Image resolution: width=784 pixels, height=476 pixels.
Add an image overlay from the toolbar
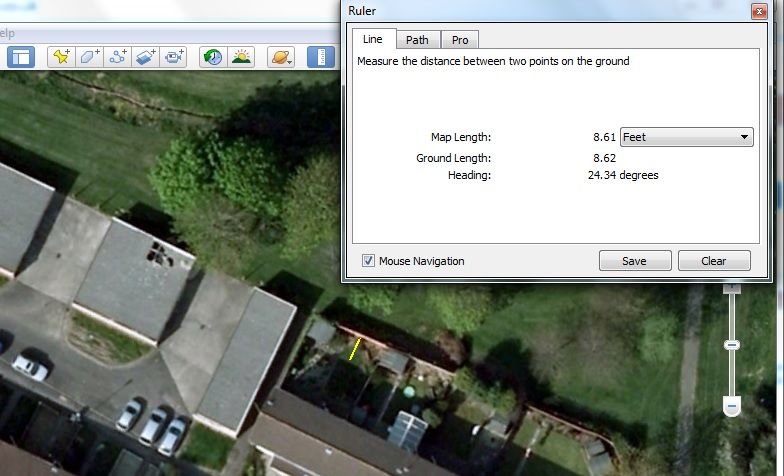pyautogui.click(x=146, y=57)
